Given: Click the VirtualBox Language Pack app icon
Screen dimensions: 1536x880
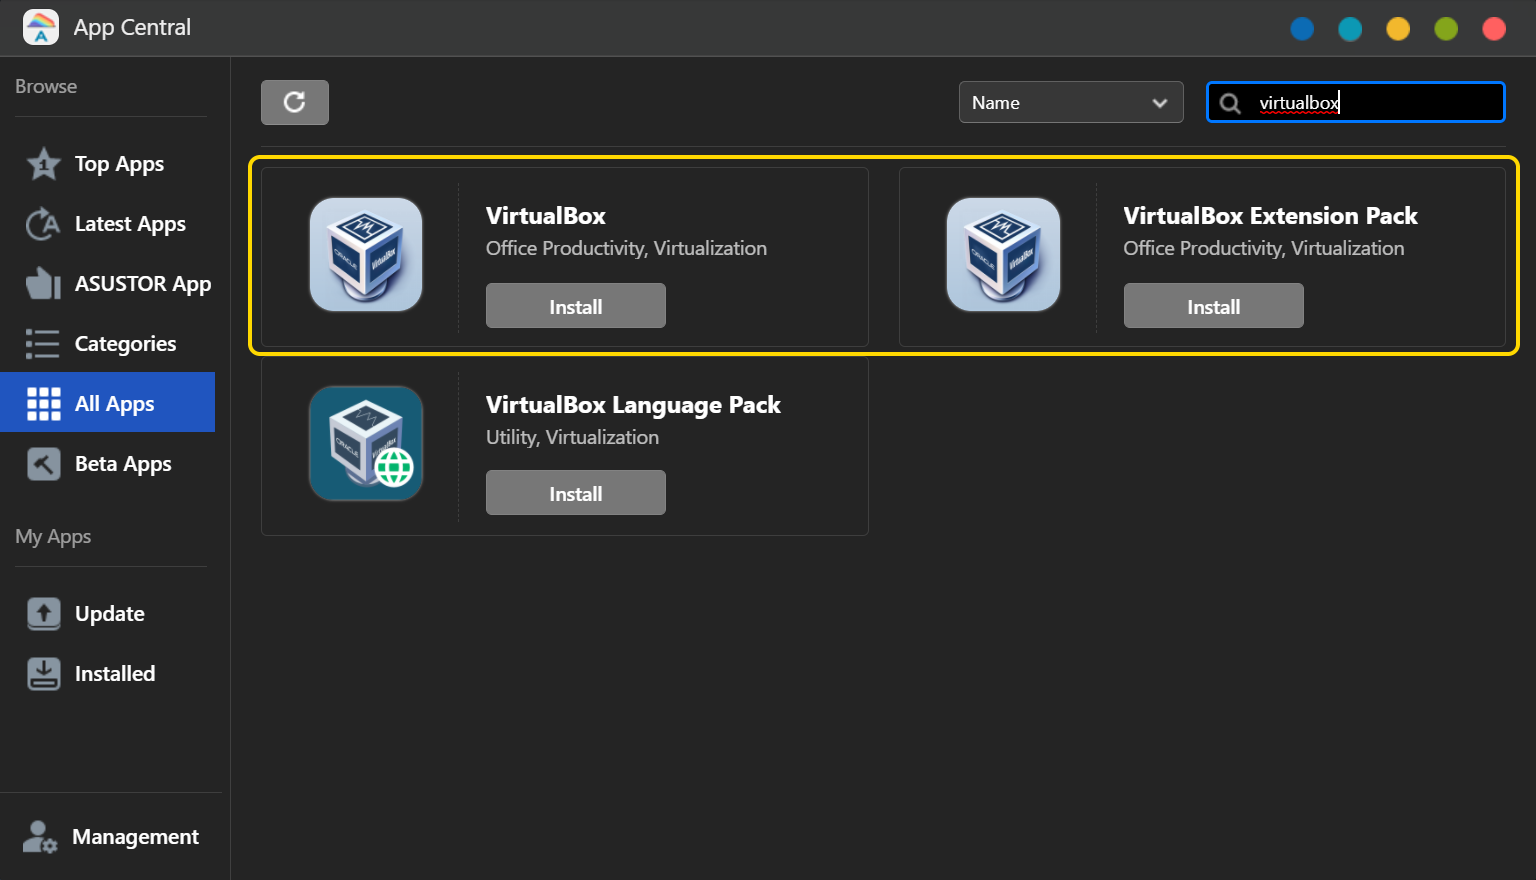Looking at the screenshot, I should pyautogui.click(x=366, y=443).
